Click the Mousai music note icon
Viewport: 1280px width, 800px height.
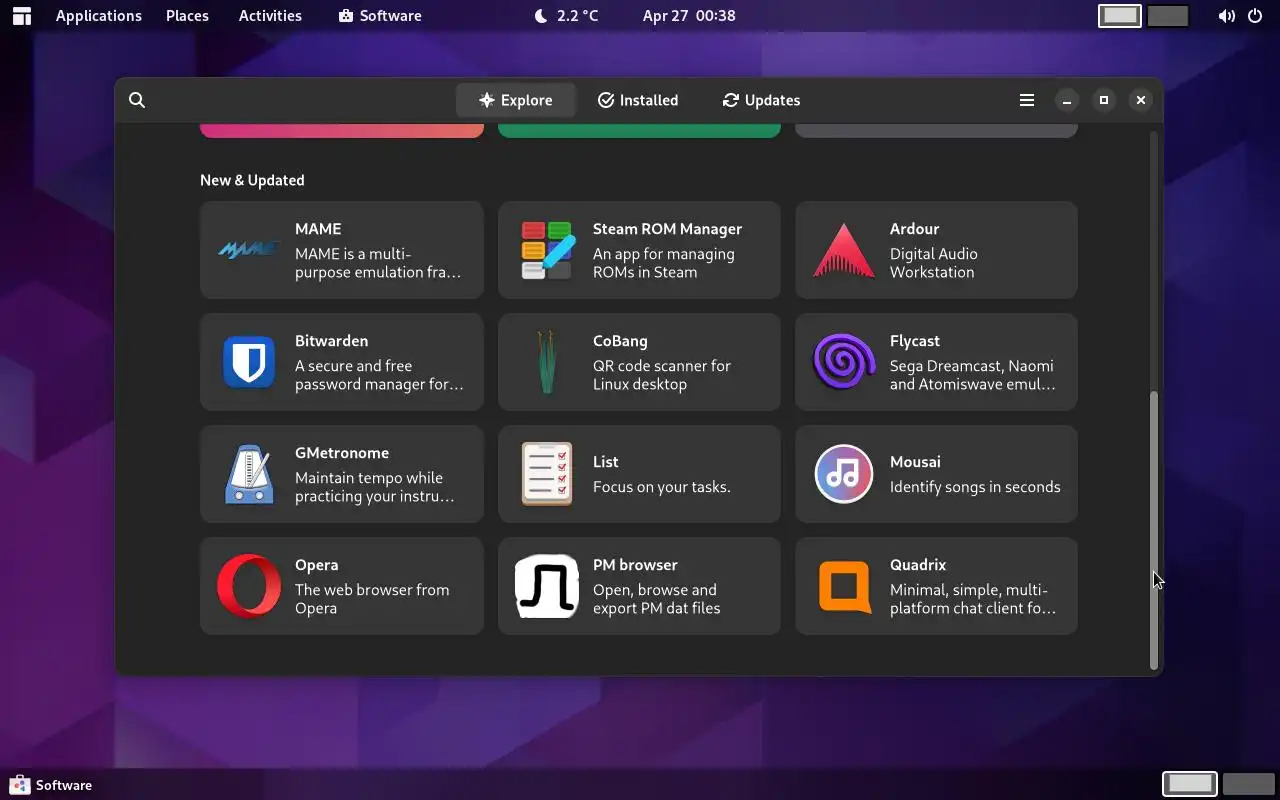(844, 474)
